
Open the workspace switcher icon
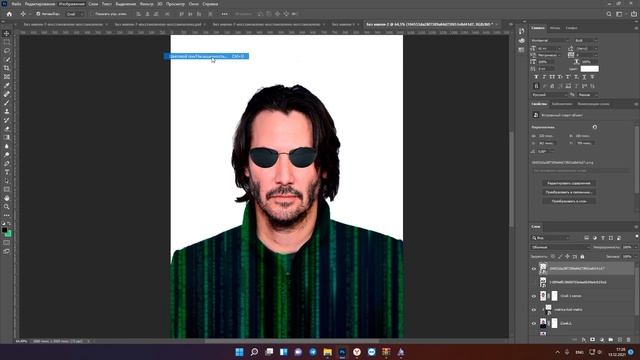tap(619, 14)
